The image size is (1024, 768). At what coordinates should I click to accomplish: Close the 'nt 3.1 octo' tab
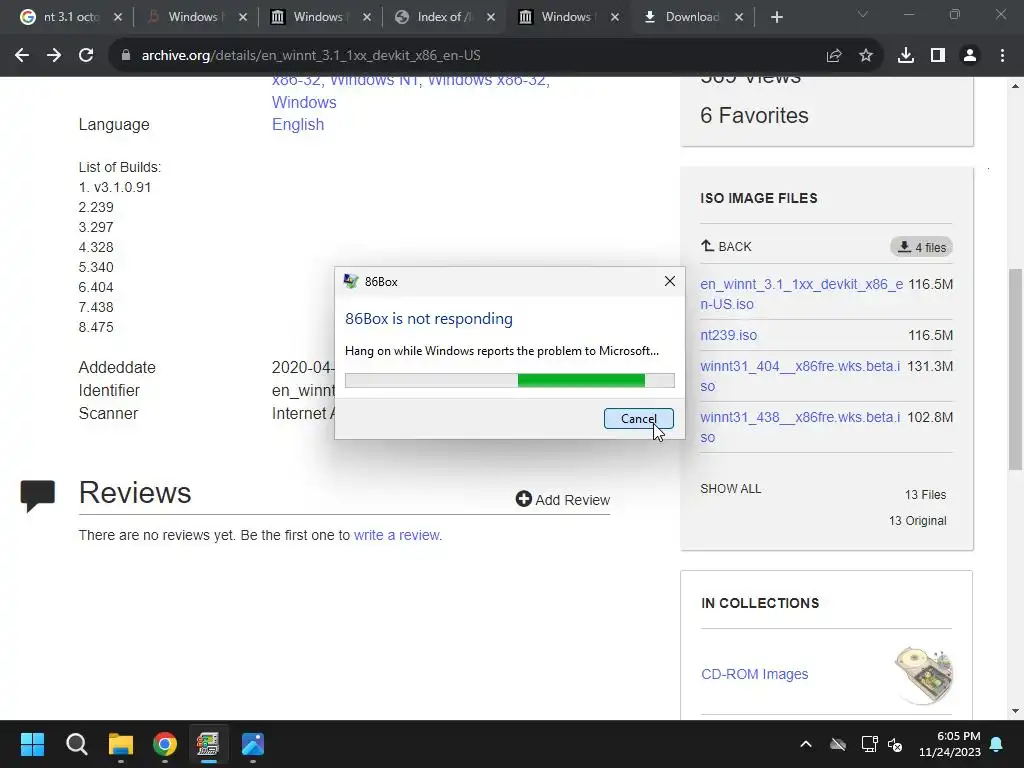(x=118, y=17)
